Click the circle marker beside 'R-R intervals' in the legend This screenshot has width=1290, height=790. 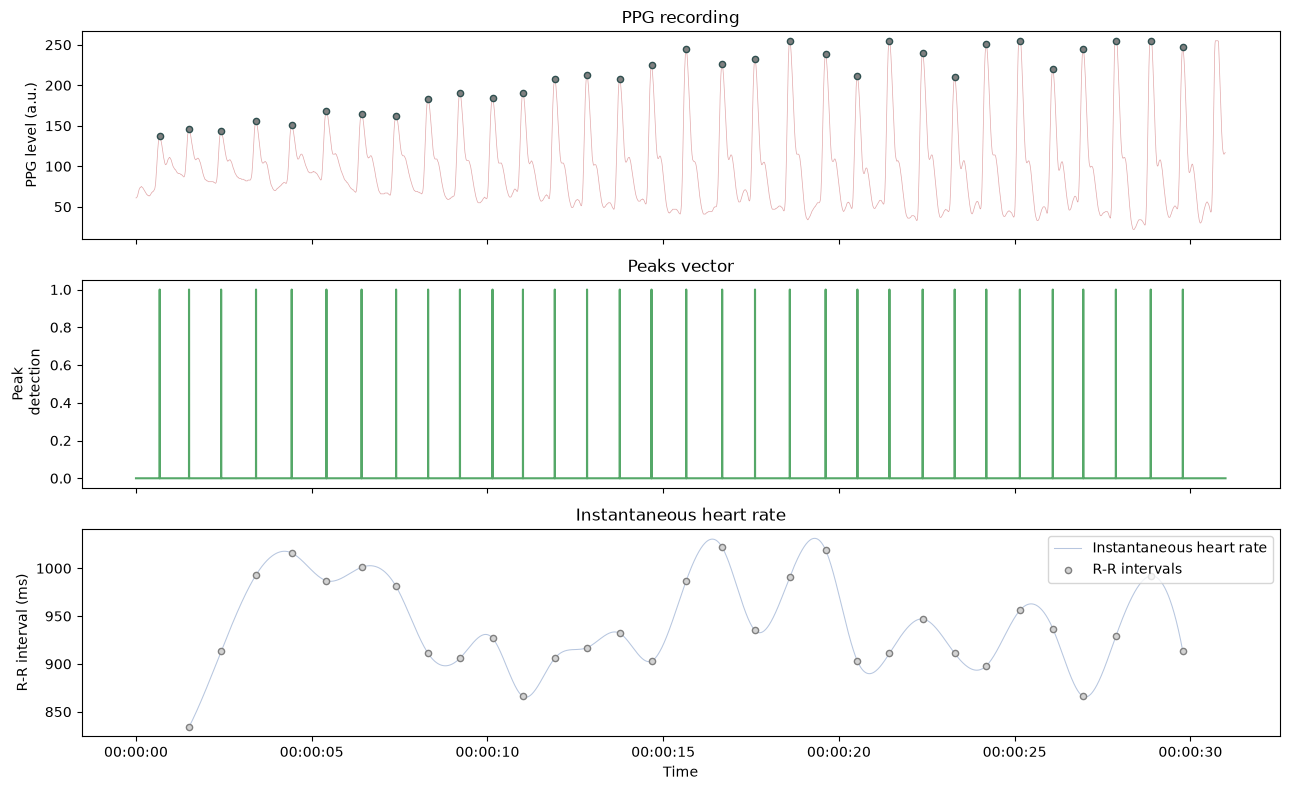tap(1068, 570)
